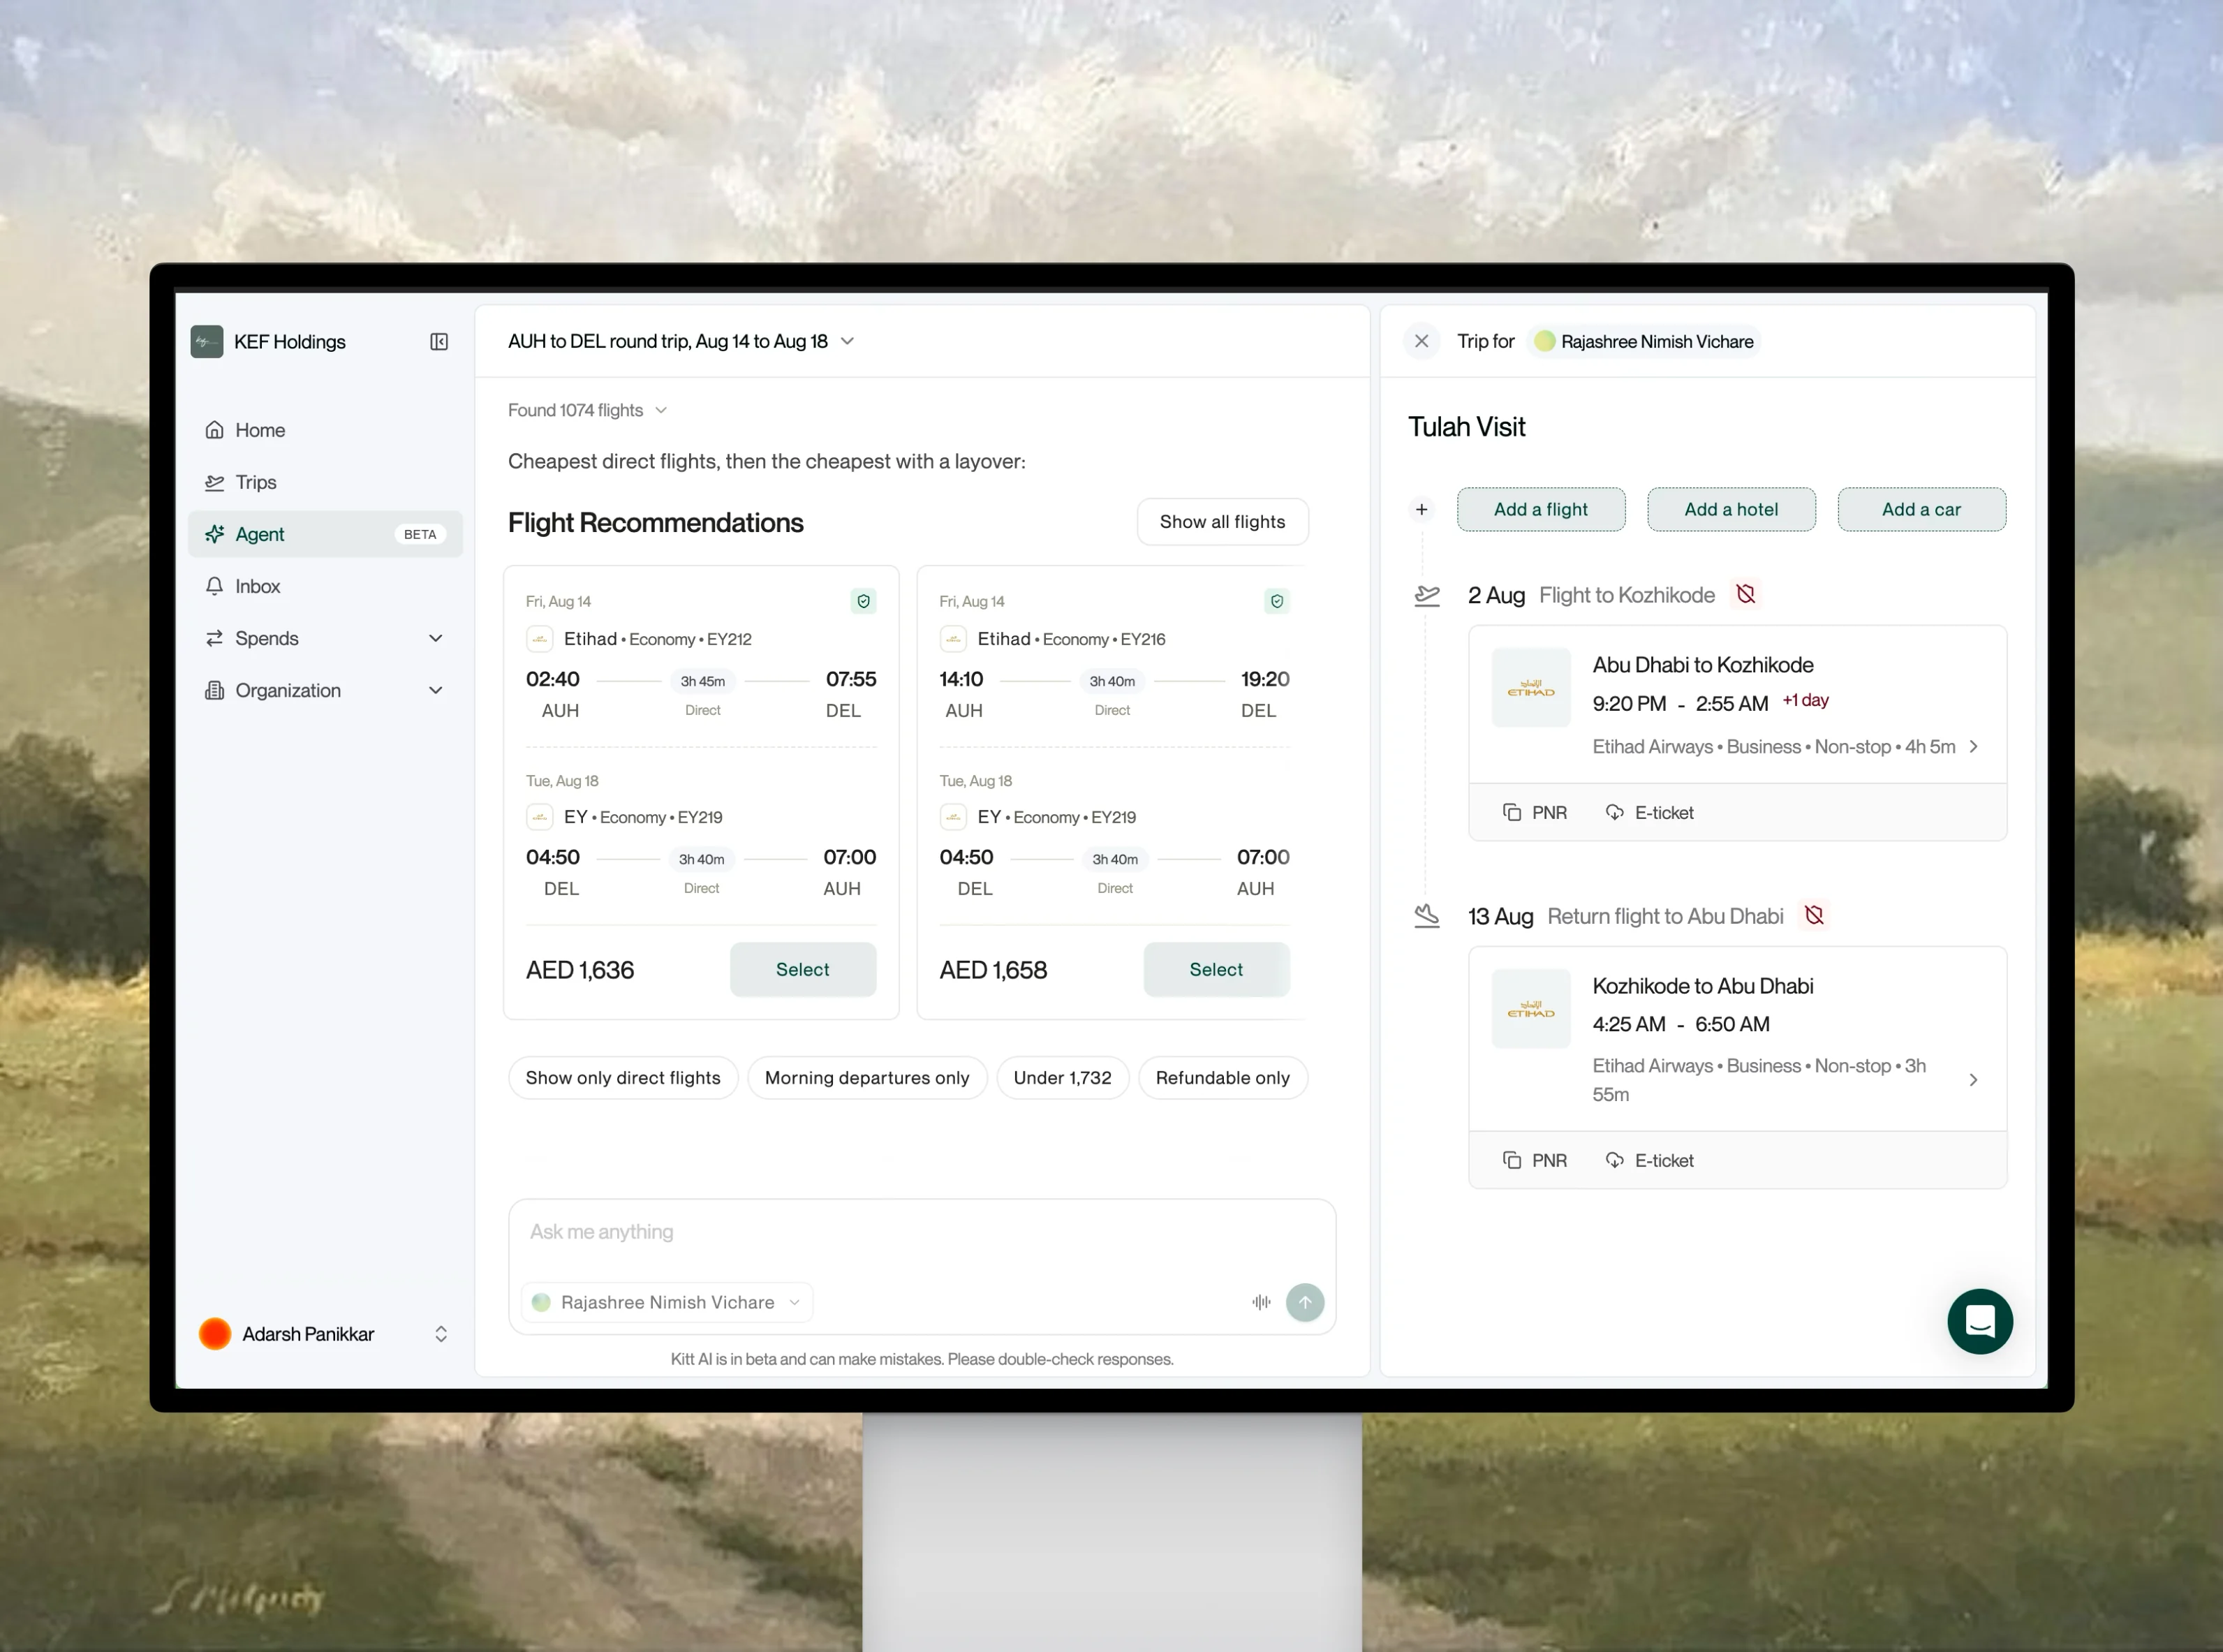Viewport: 2223px width, 1652px height.
Task: Click shield icon on EY212 flight card
Action: point(863,601)
